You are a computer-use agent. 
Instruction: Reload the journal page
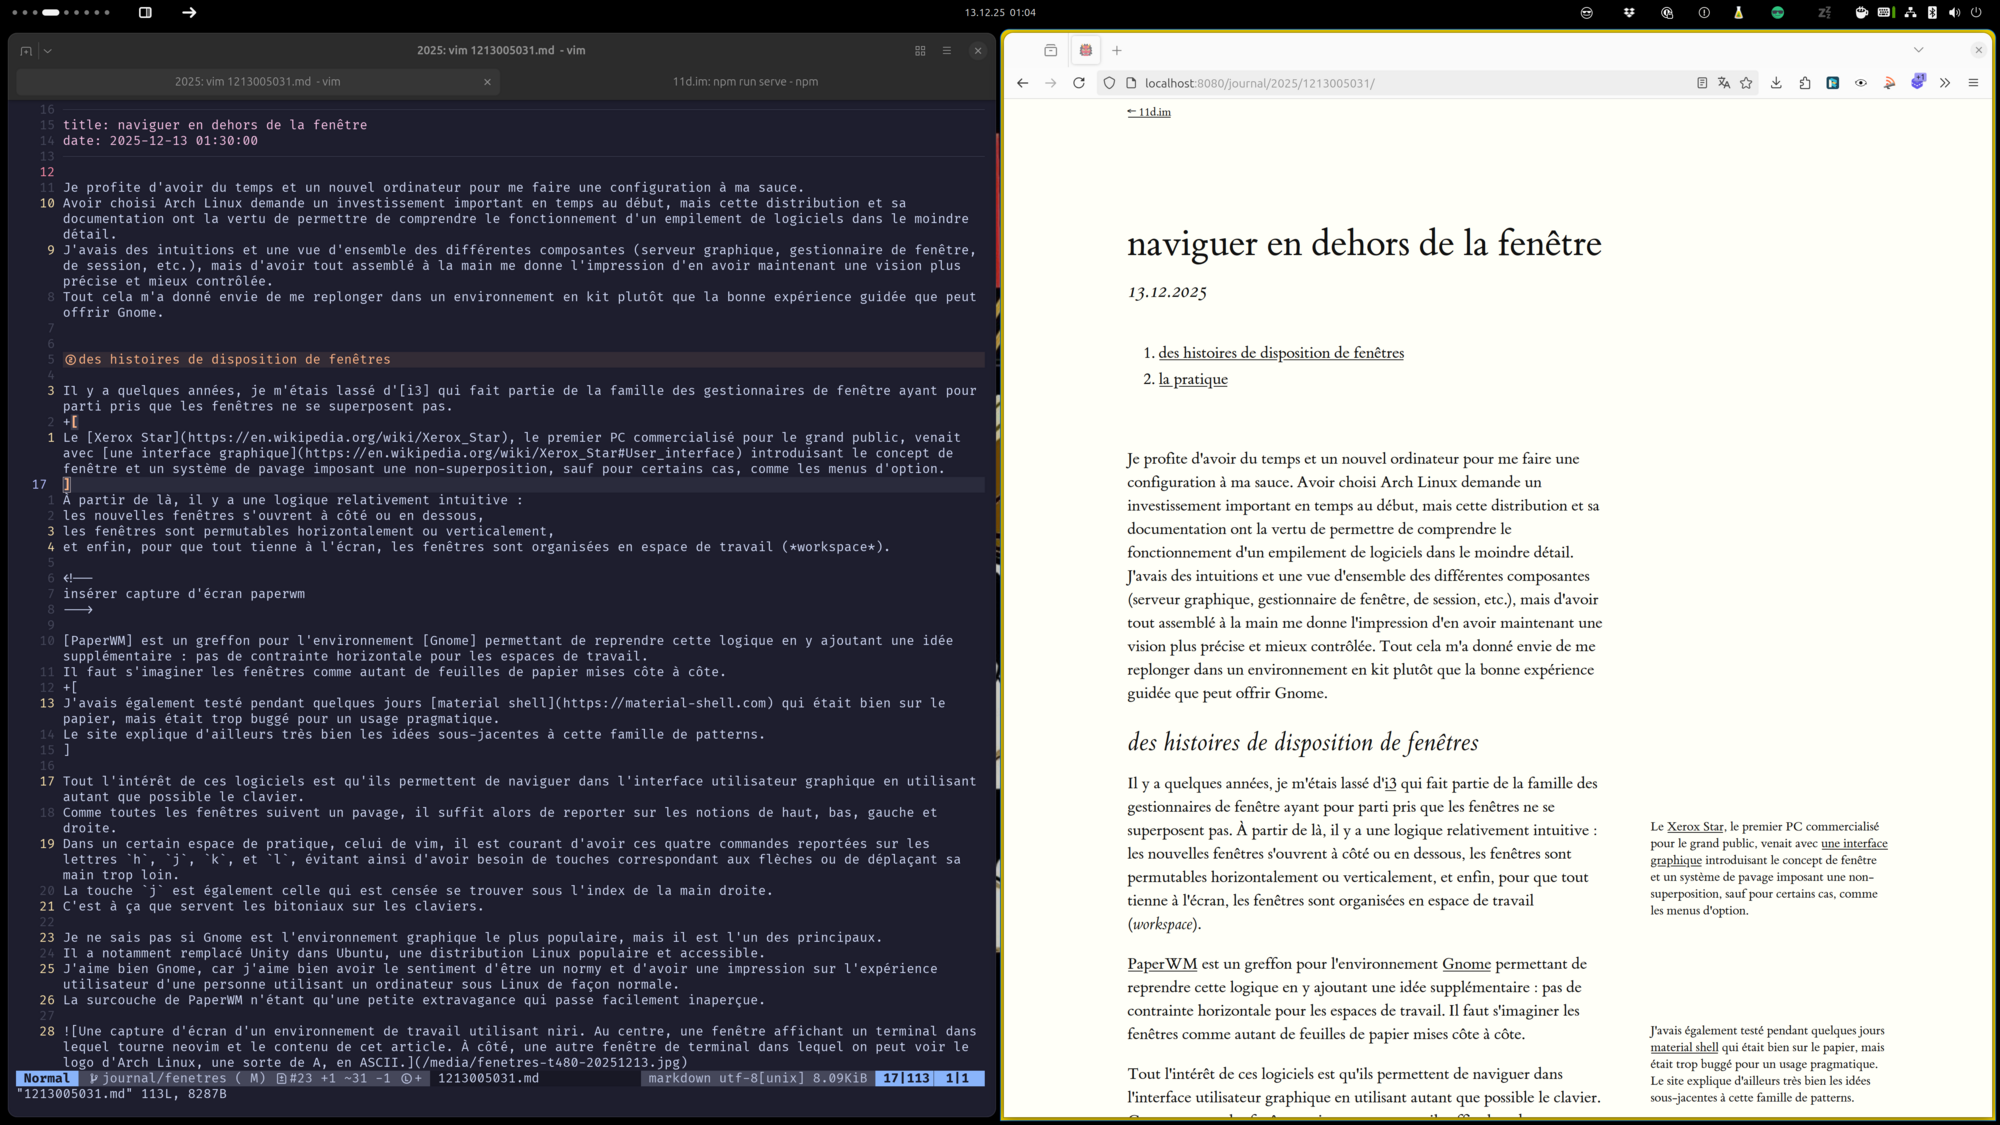1079,83
